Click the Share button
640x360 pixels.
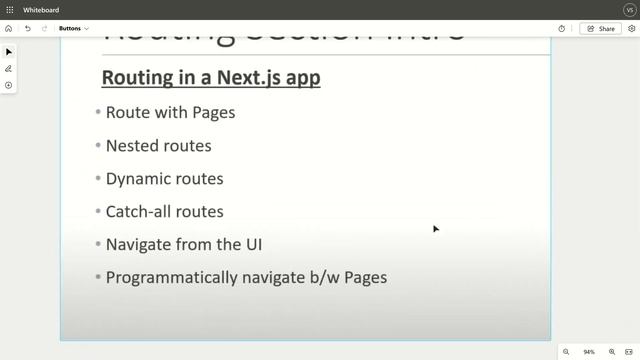point(600,29)
